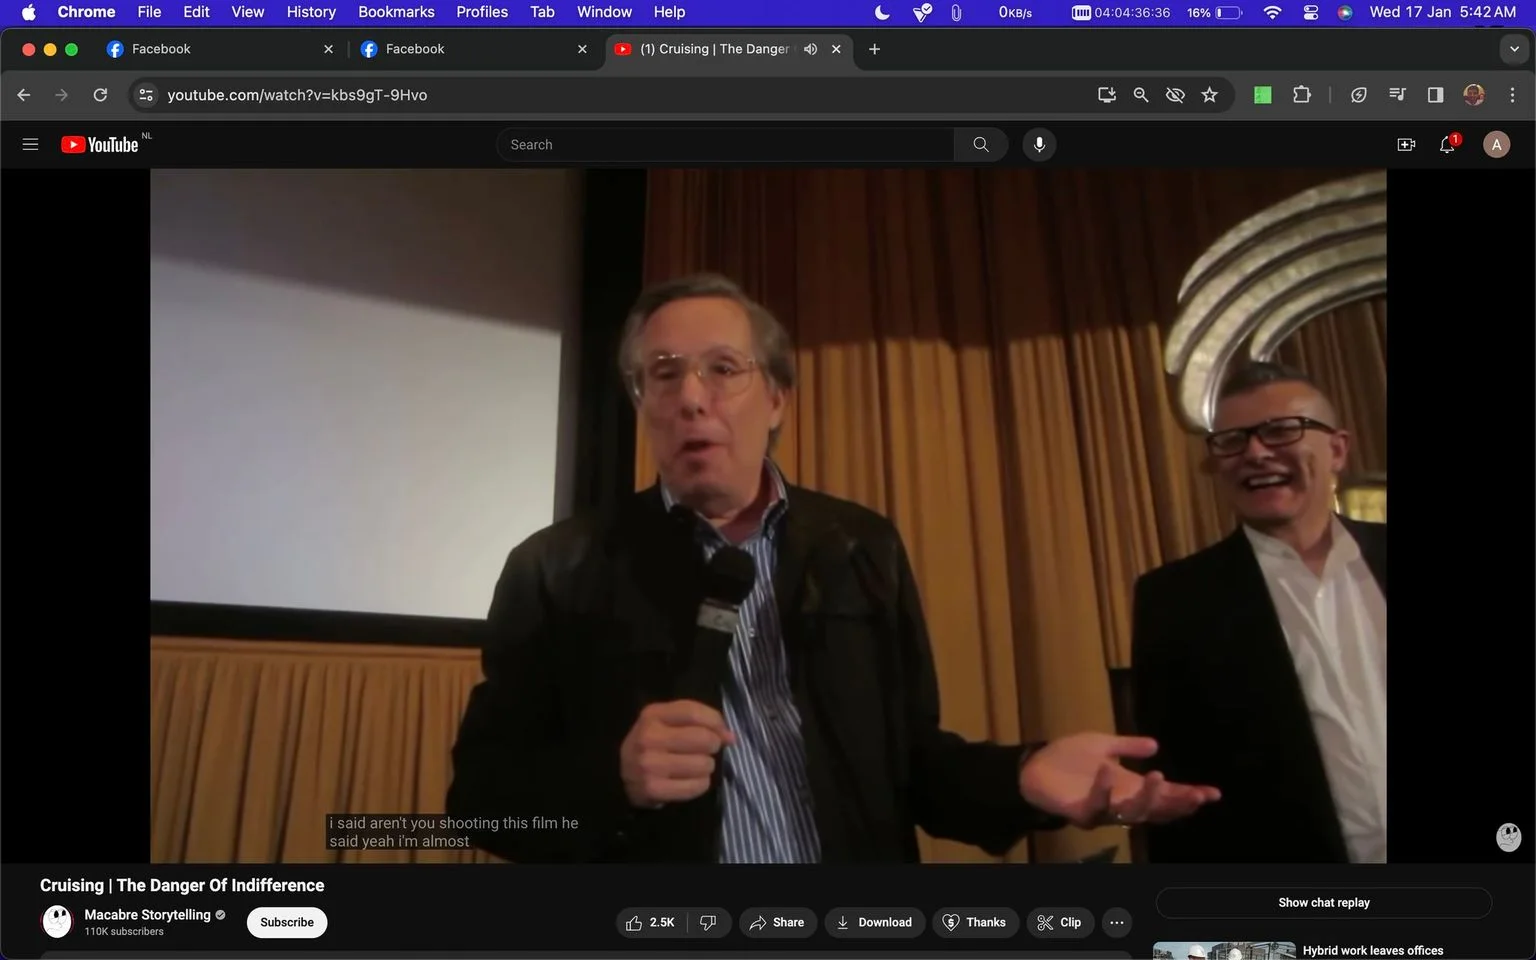The height and width of the screenshot is (960, 1536).
Task: Mute the Cruising tab audio speaker
Action: [x=810, y=49]
